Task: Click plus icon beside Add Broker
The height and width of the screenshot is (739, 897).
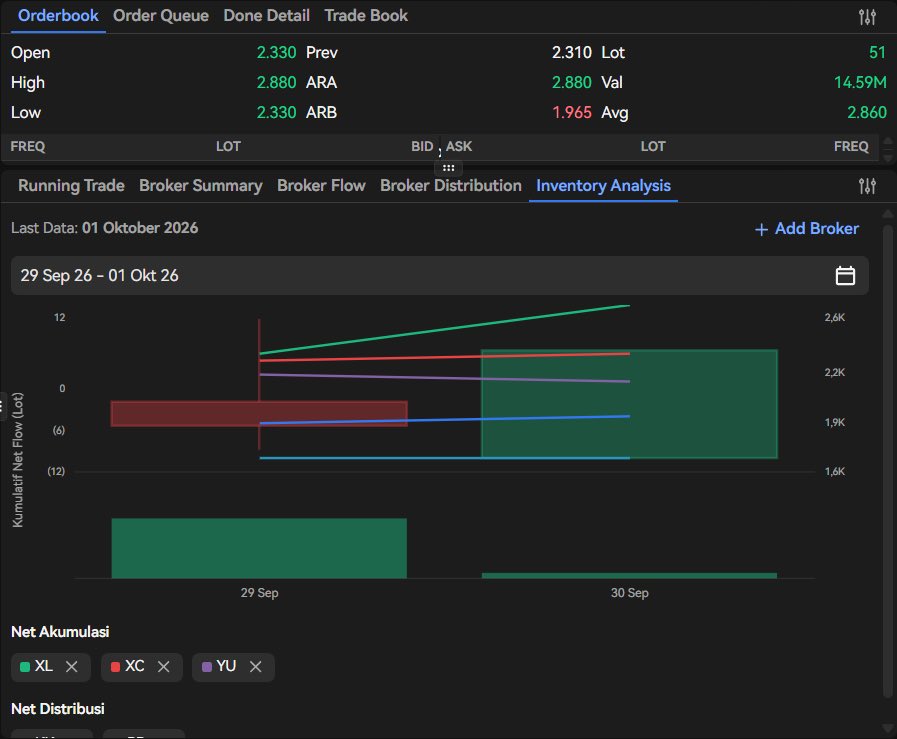Action: [x=761, y=229]
